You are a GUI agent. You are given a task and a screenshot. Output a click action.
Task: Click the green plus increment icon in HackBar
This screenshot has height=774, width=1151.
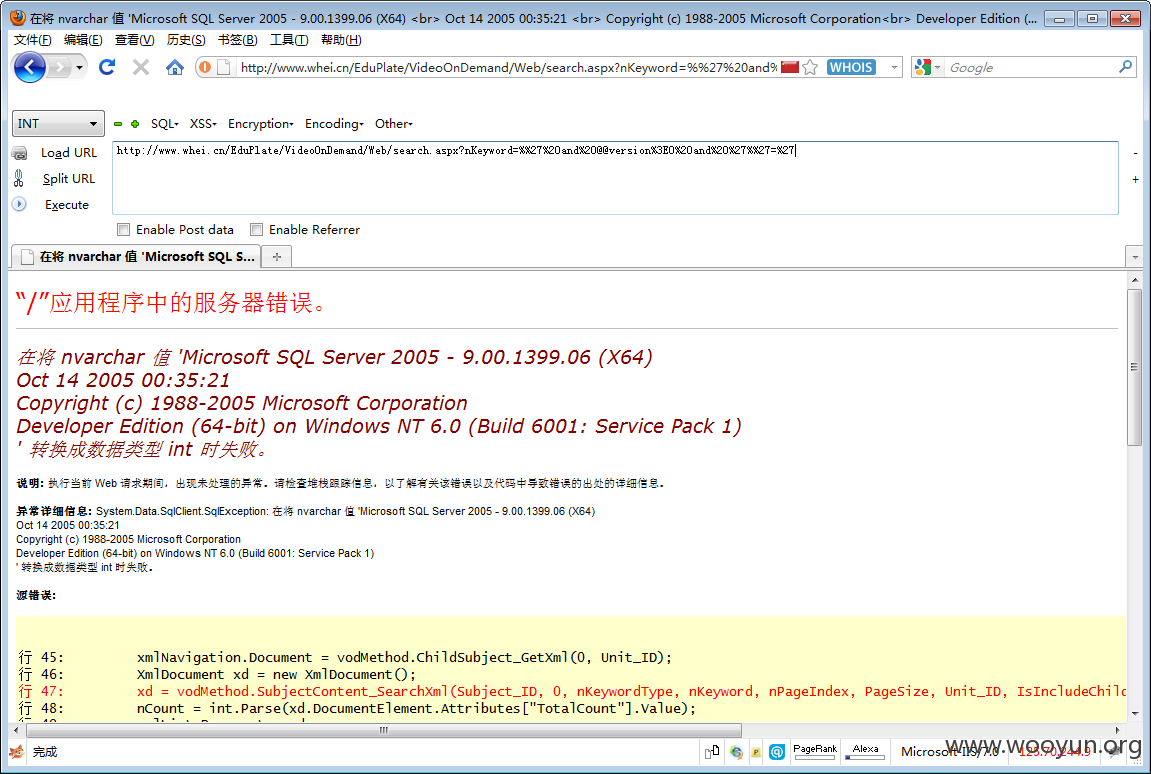pos(135,124)
